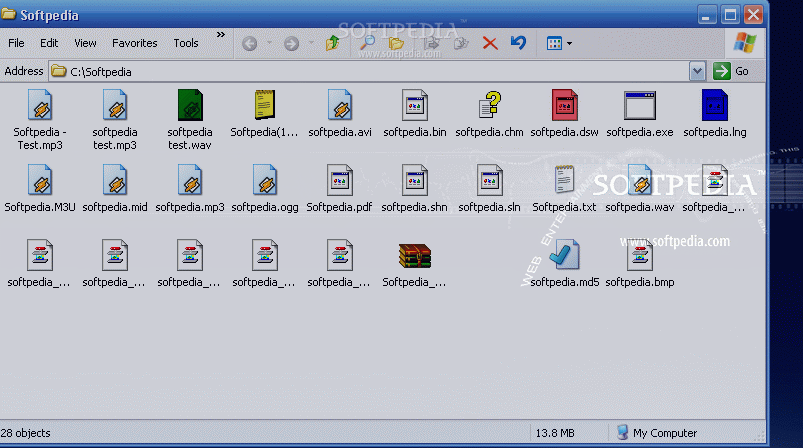This screenshot has height=448, width=803.
Task: Click the Forward navigation arrow
Action: (x=291, y=44)
